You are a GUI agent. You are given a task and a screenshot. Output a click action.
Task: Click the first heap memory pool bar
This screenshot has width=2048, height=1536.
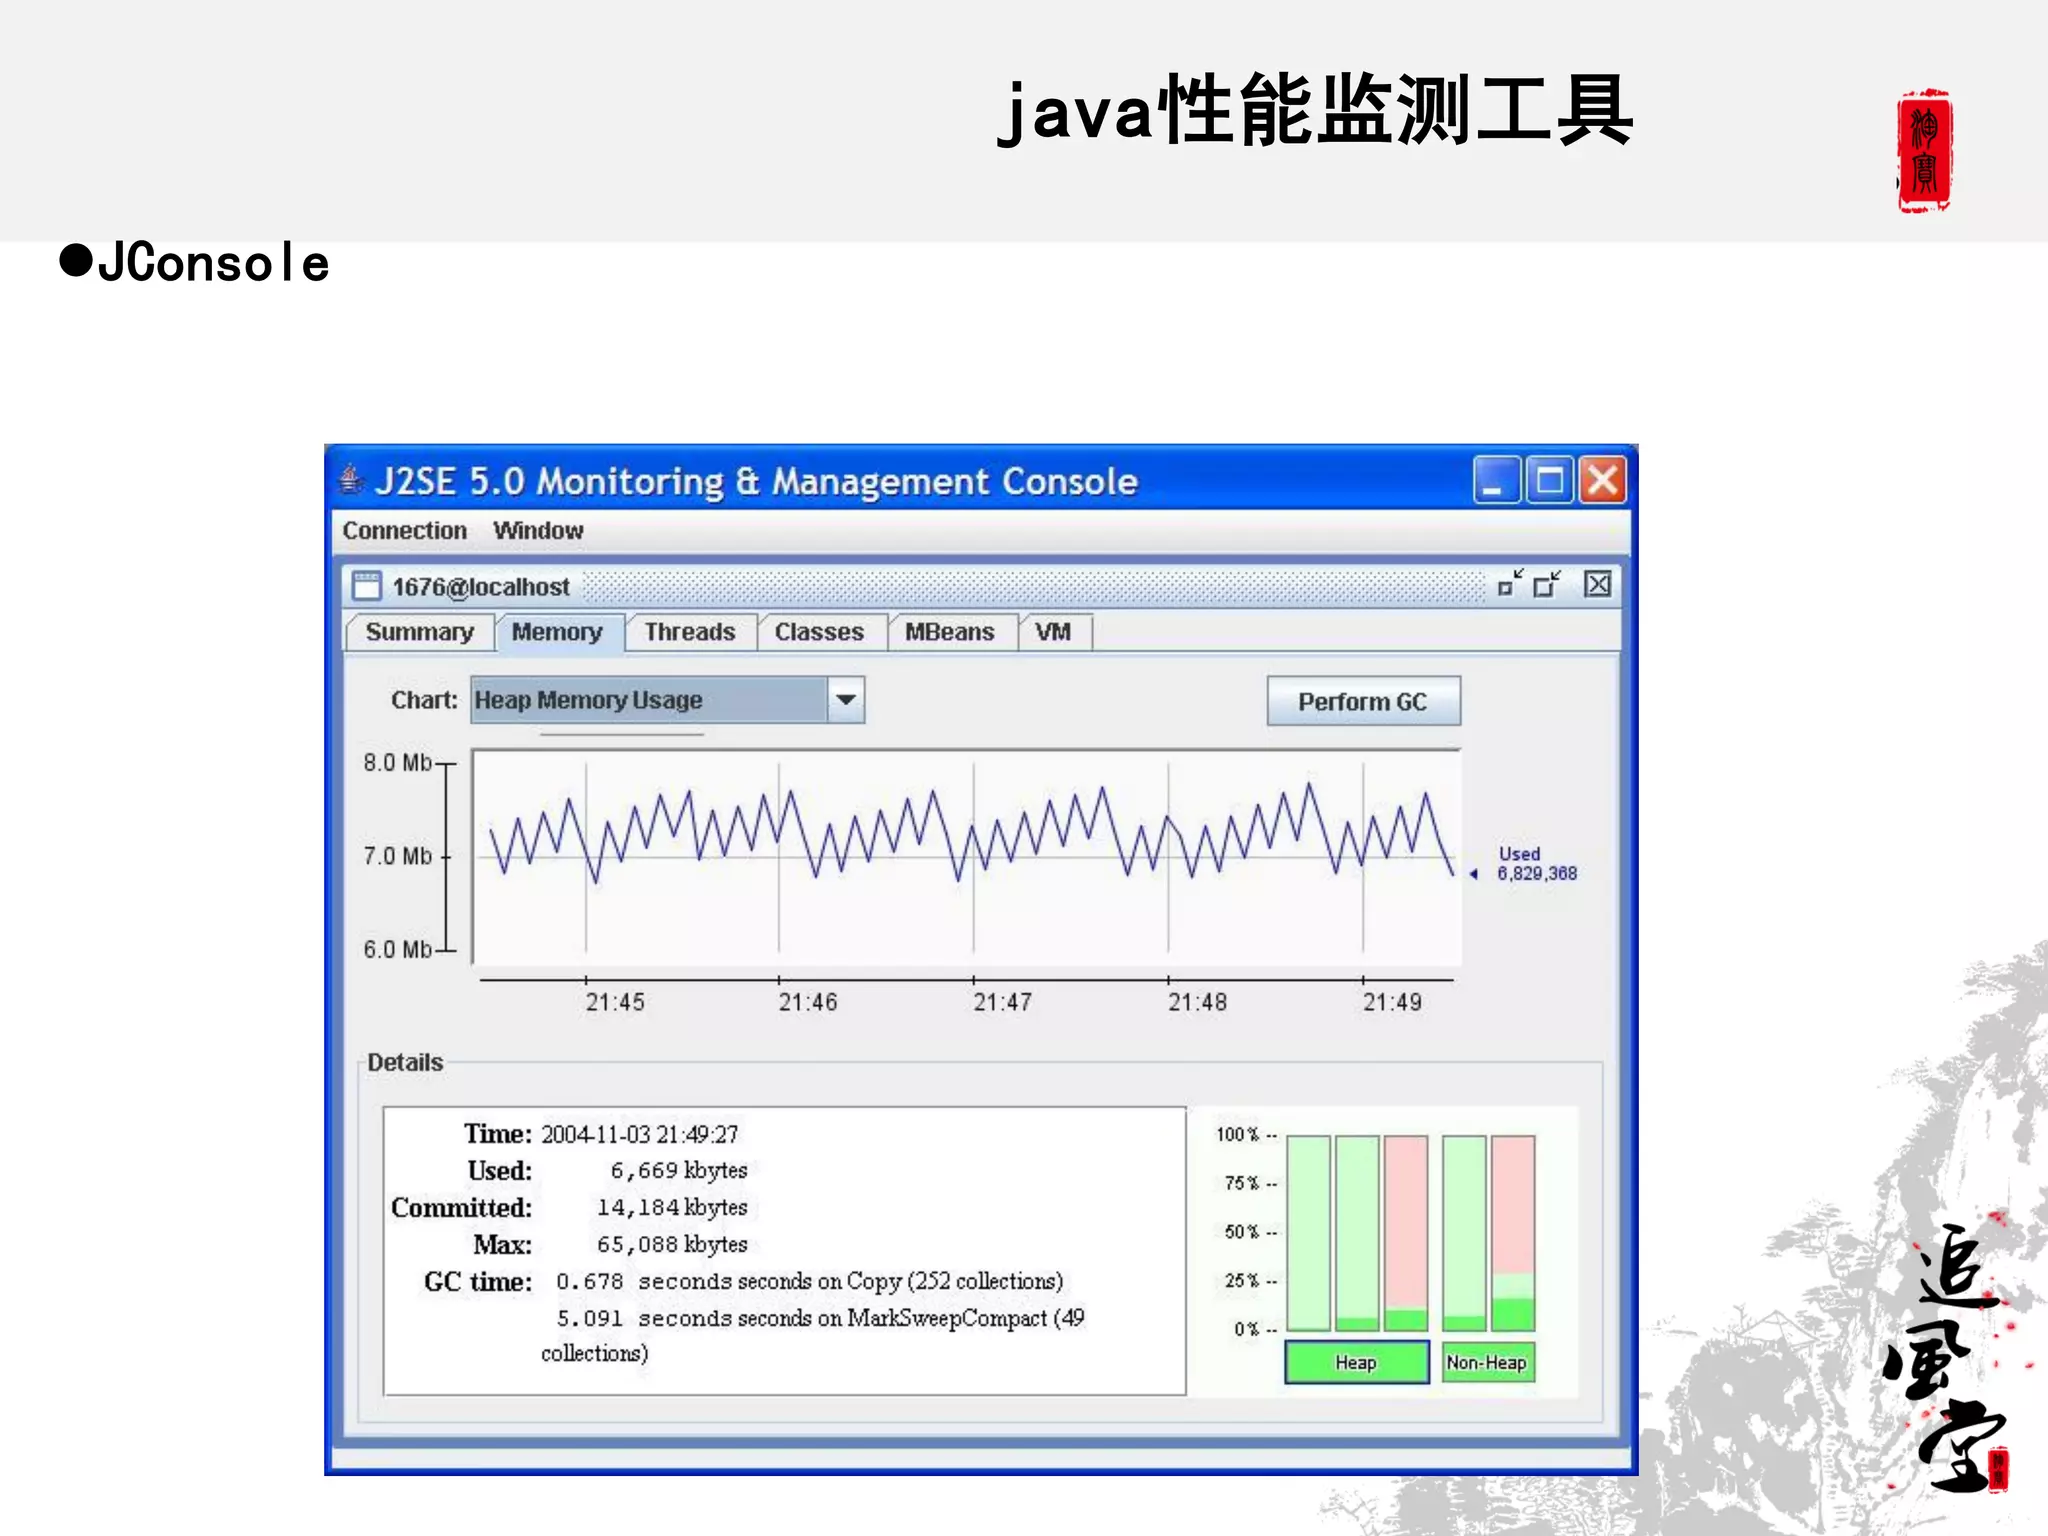coord(1309,1233)
